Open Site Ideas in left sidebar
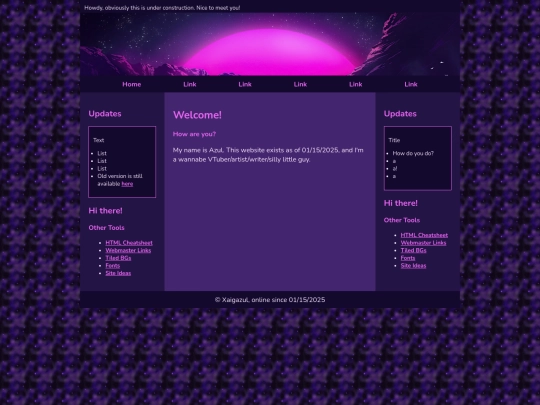 point(118,273)
